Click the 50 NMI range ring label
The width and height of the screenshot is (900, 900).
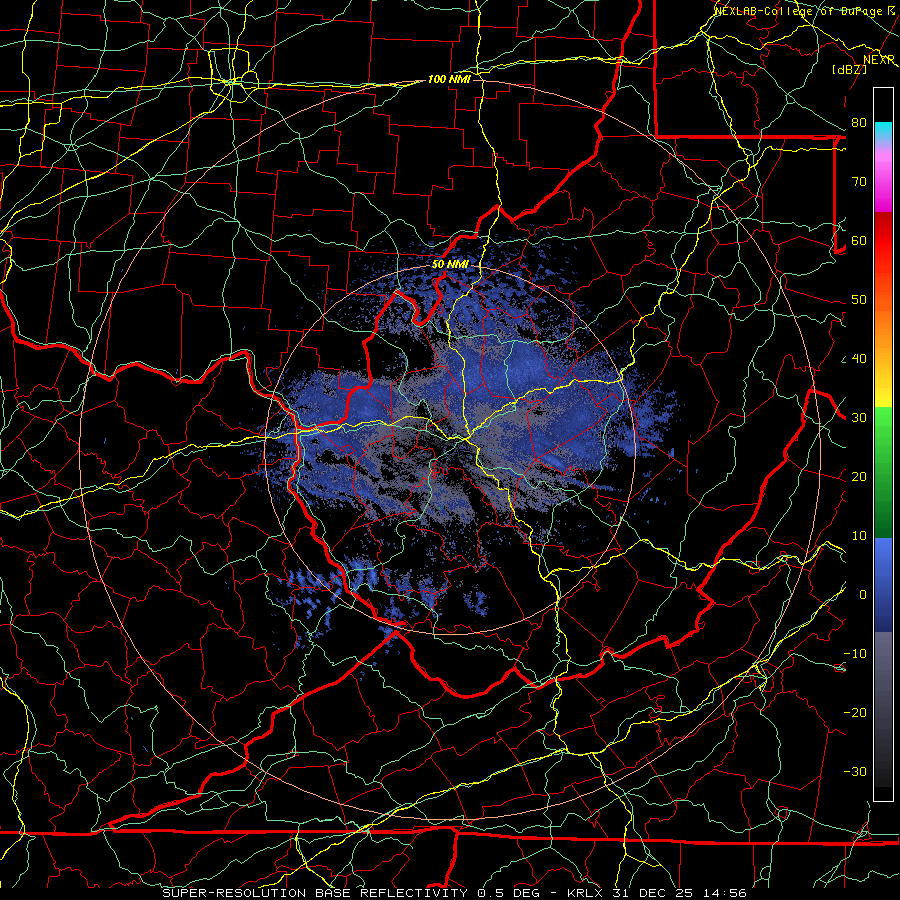point(450,264)
